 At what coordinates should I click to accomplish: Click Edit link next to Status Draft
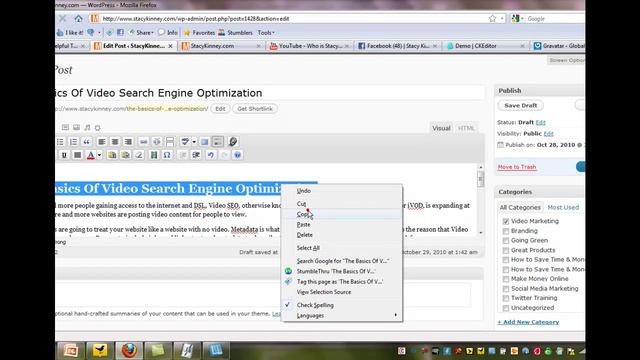(540, 122)
